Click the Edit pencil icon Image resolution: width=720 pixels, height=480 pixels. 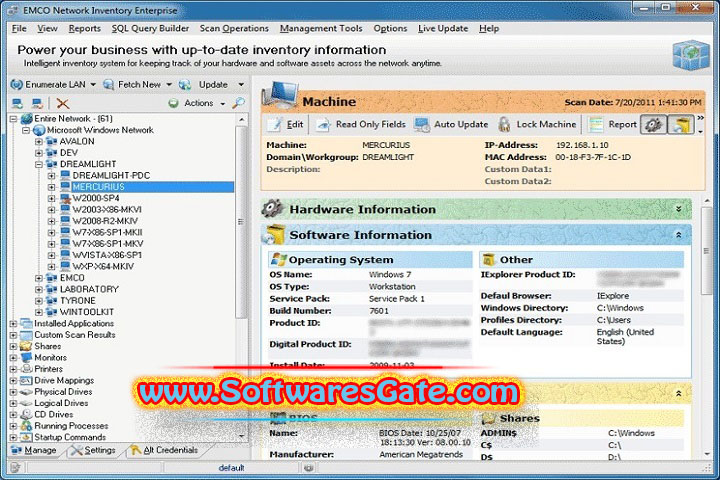click(x=275, y=124)
